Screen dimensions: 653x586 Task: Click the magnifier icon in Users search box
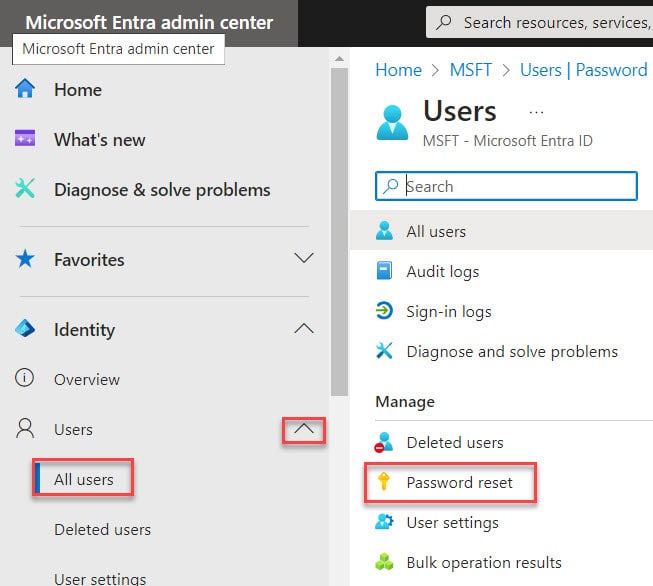point(391,186)
